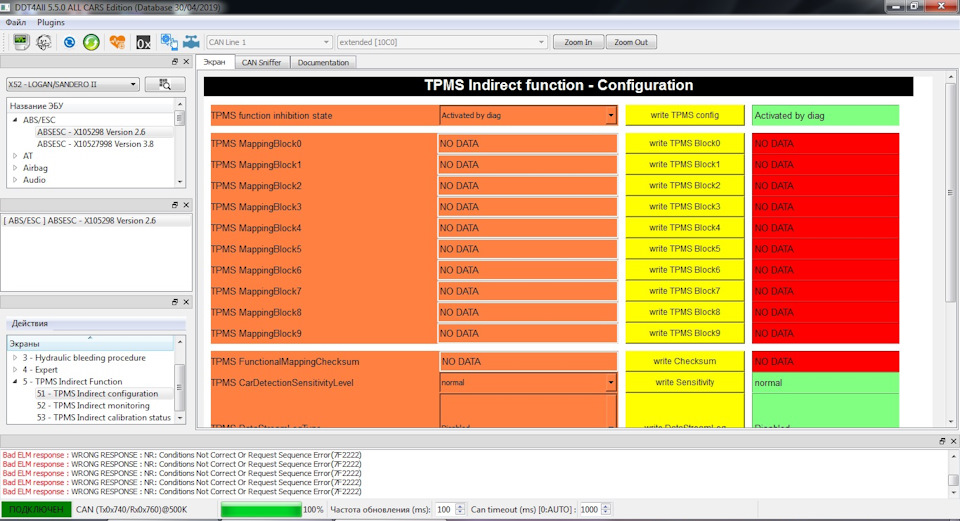The width and height of the screenshot is (960, 521).
Task: Close the ECU list panel
Action: pyautogui.click(x=186, y=62)
